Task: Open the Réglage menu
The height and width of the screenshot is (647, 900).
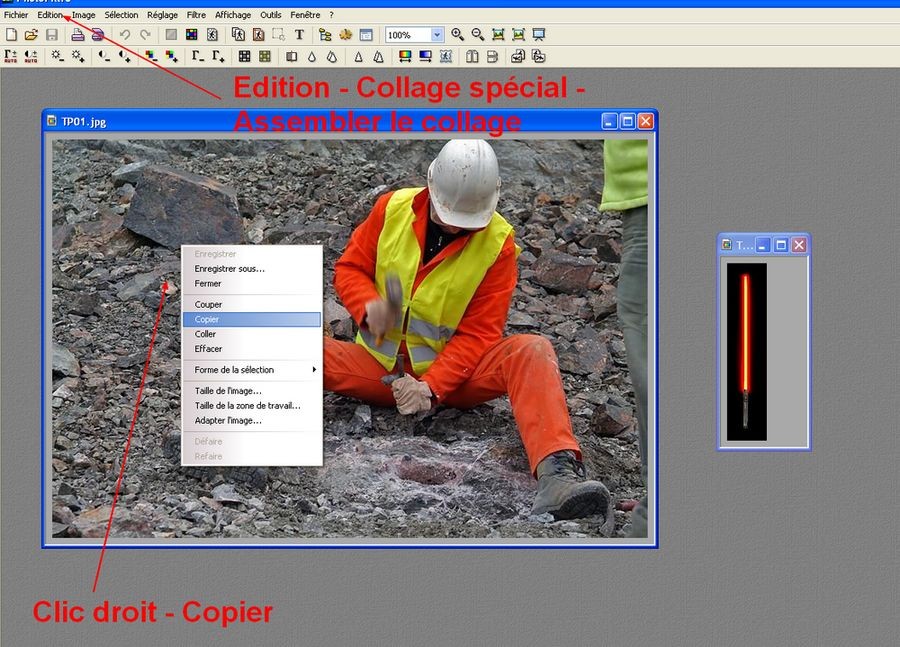Action: 162,15
